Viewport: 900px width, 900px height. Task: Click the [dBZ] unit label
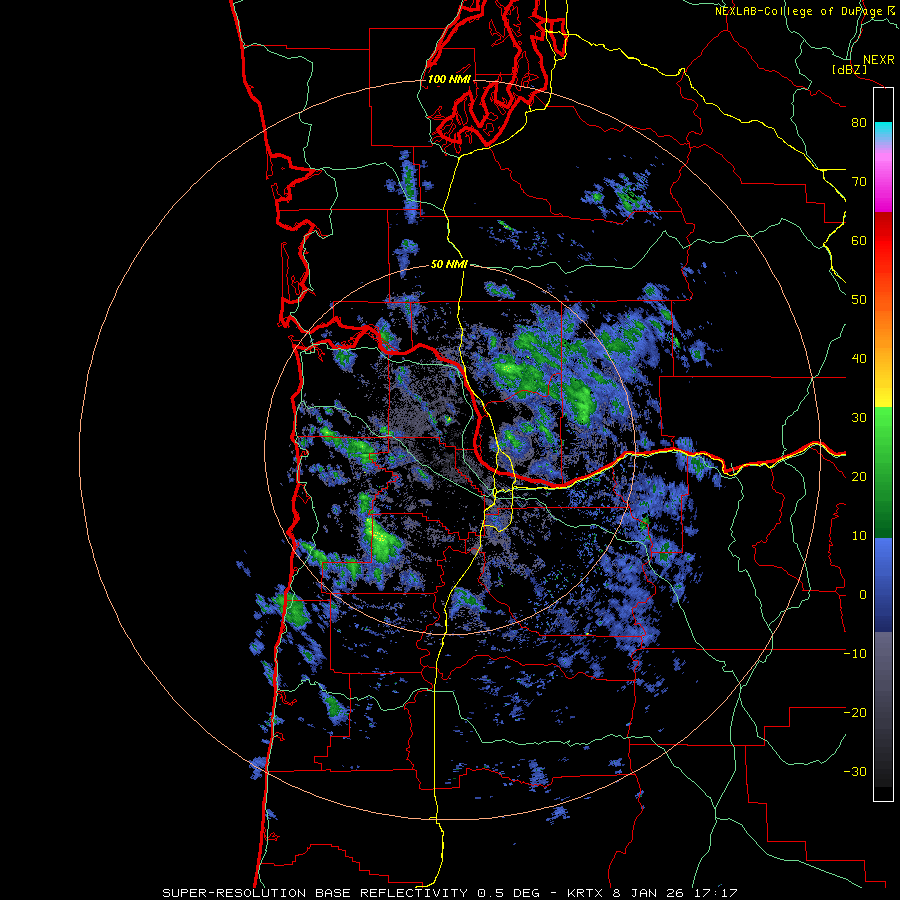tap(849, 70)
